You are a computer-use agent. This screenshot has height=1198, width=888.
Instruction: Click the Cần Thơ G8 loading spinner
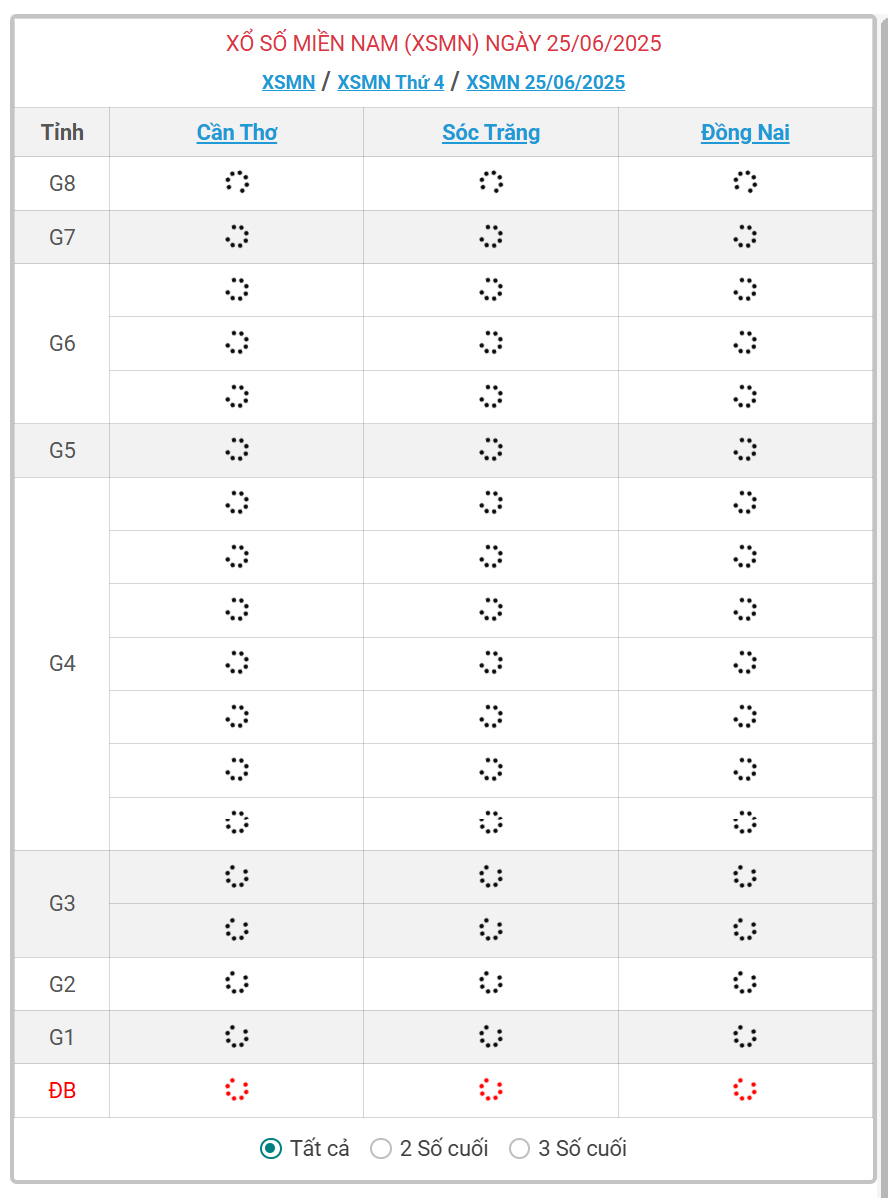(x=237, y=182)
